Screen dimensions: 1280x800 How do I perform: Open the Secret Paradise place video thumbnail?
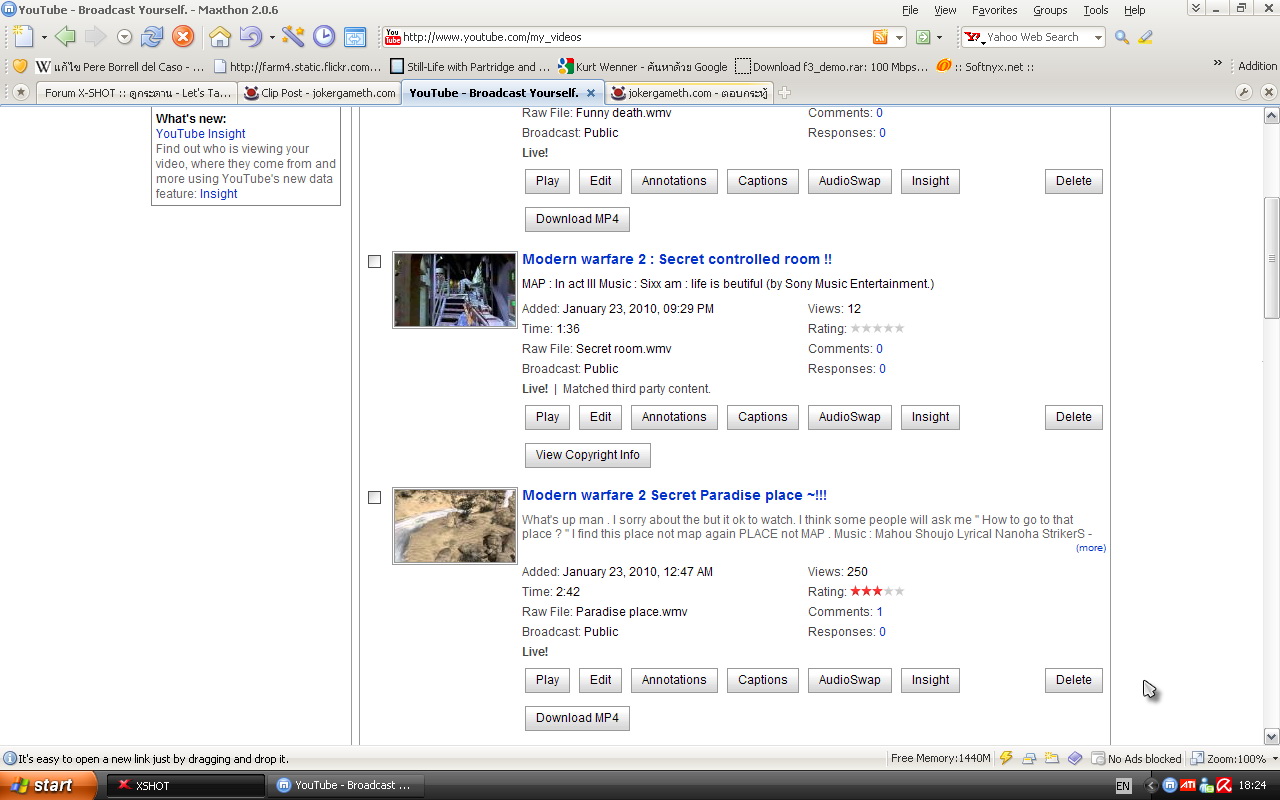point(455,526)
